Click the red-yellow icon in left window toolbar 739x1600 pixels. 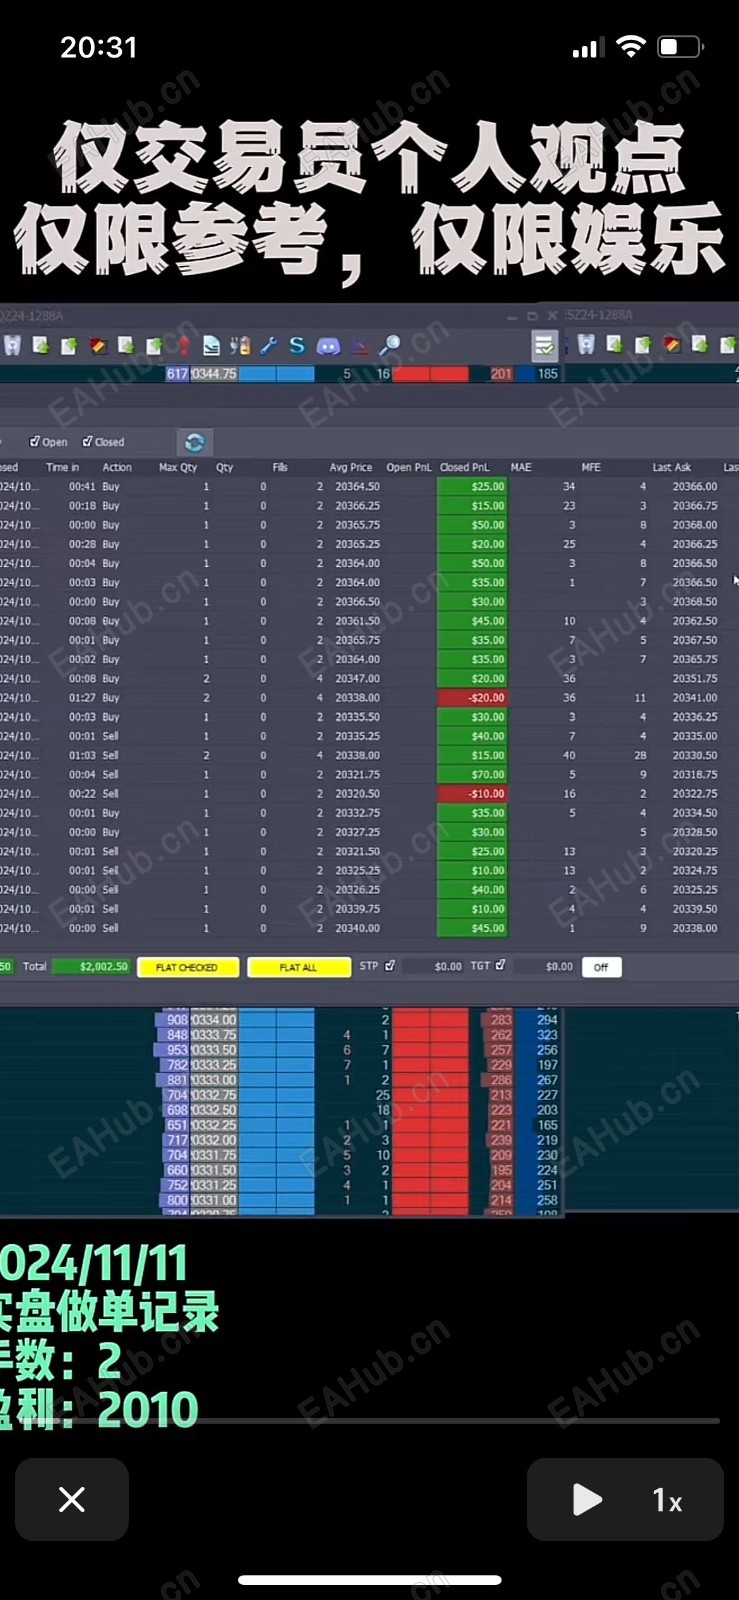[x=98, y=346]
